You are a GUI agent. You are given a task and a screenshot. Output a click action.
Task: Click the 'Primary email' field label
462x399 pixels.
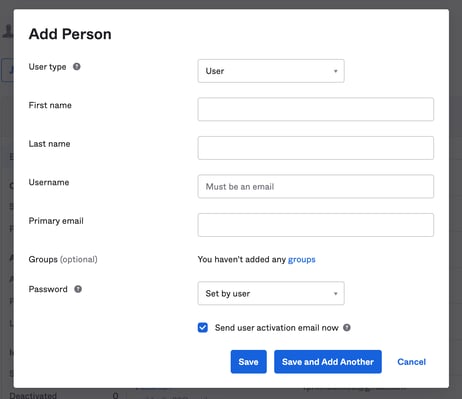click(x=56, y=221)
